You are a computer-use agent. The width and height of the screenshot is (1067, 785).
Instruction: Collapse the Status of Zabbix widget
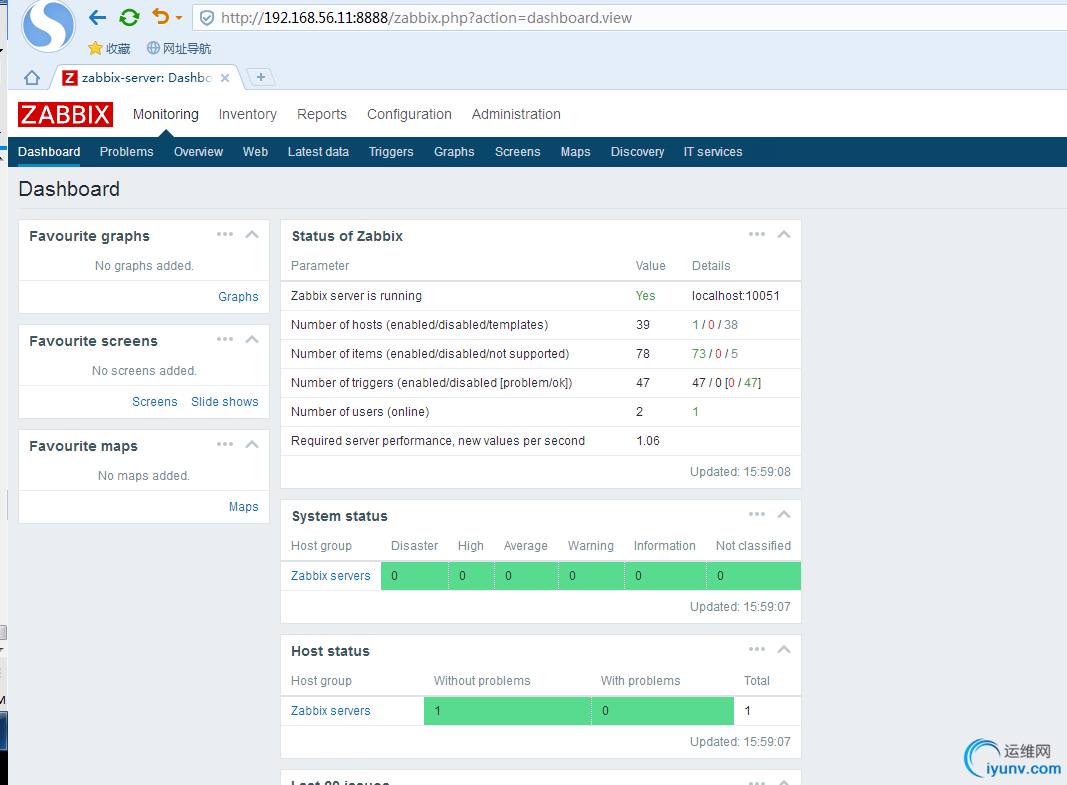click(784, 234)
